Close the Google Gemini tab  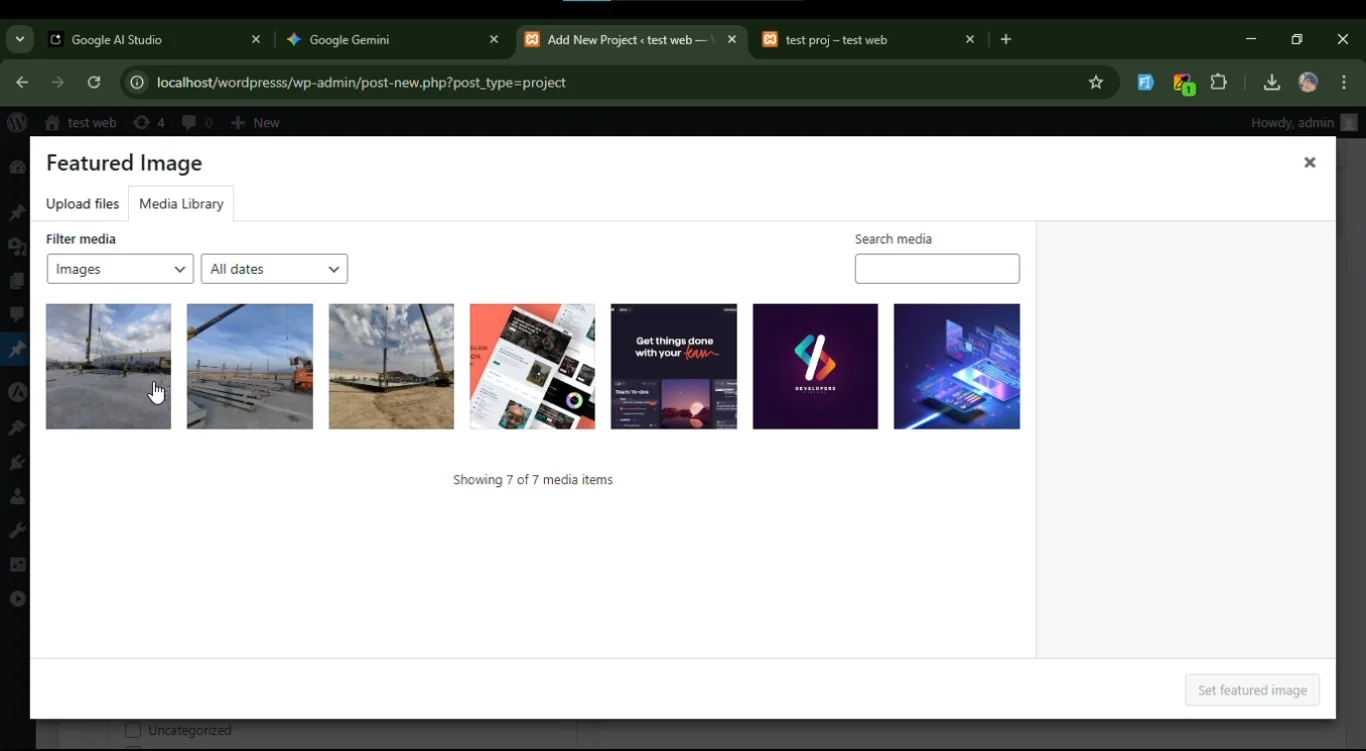[x=494, y=40]
